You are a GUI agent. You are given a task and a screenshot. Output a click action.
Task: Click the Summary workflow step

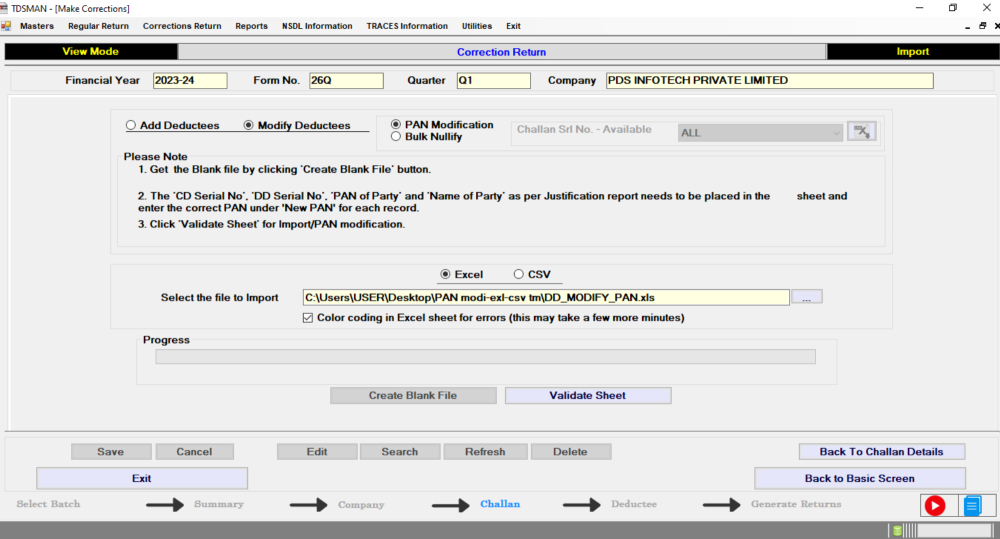pyautogui.click(x=219, y=504)
